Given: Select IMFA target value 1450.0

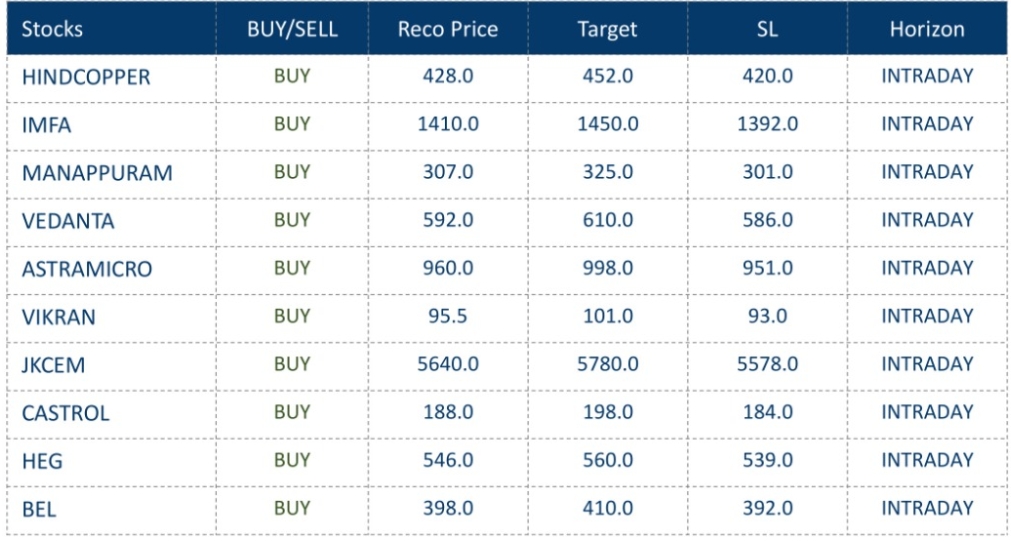Looking at the screenshot, I should 607,124.
